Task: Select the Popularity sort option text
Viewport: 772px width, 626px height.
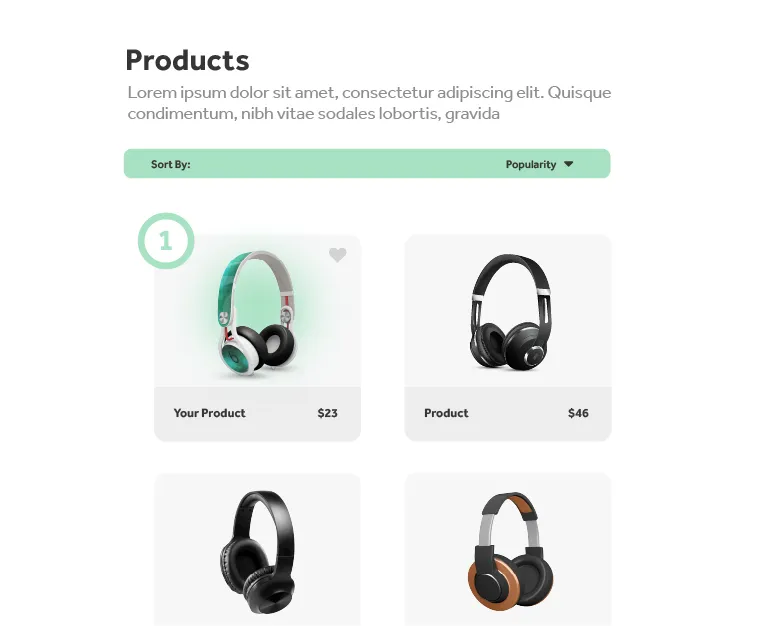Action: (531, 165)
